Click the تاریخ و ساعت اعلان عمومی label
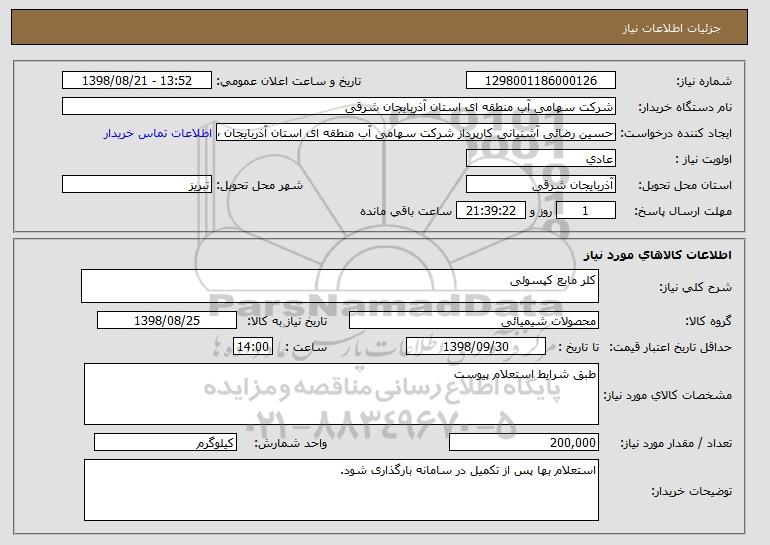This screenshot has height=545, width=770. coord(289,81)
